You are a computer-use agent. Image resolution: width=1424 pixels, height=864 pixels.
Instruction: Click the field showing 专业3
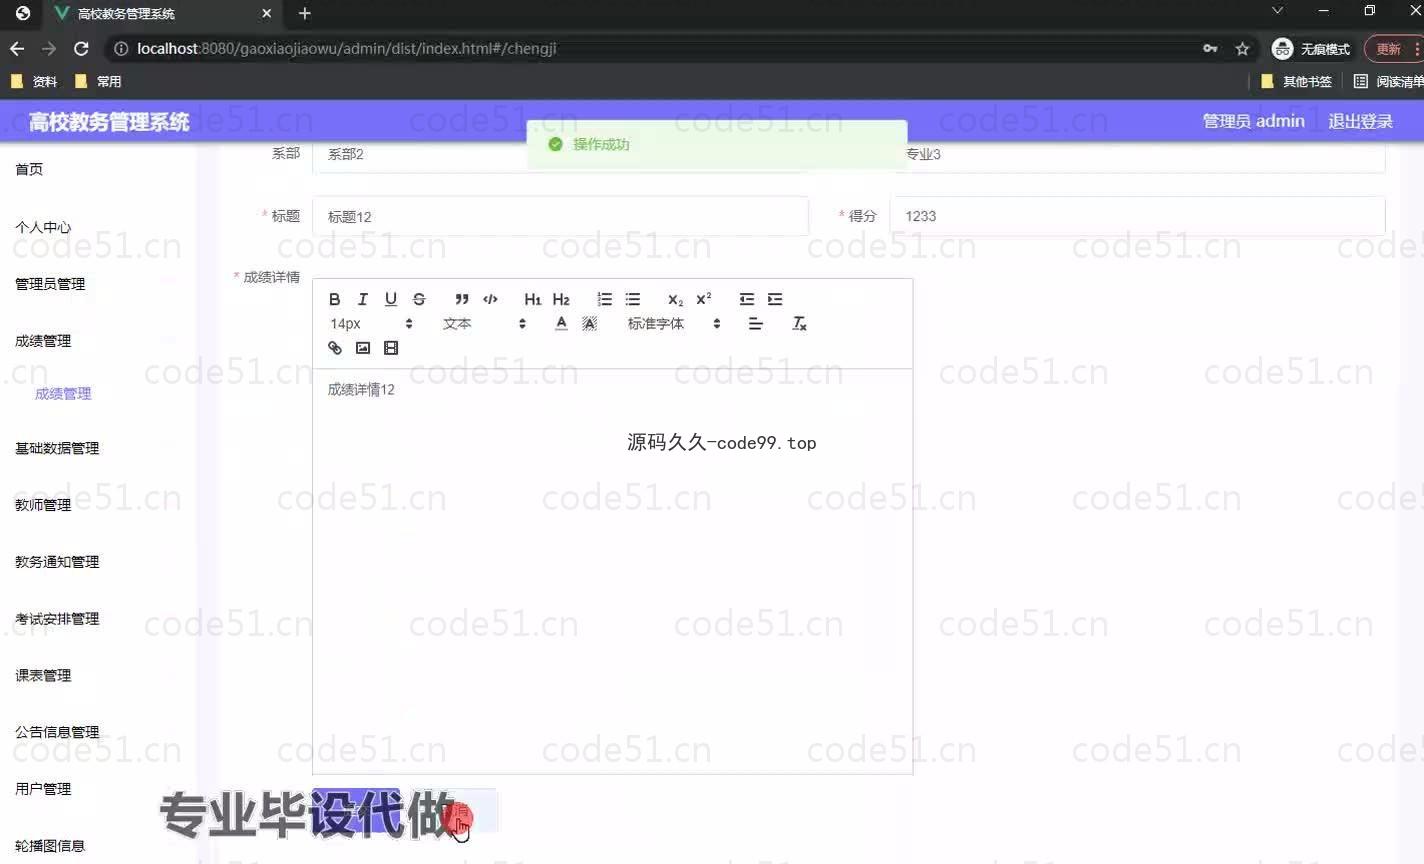pyautogui.click(x=1137, y=155)
